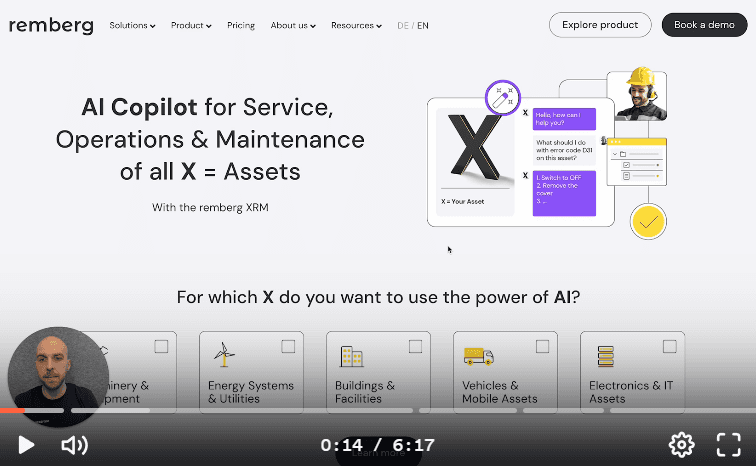Click the buildings icon
The image size is (756, 466).
pos(351,357)
